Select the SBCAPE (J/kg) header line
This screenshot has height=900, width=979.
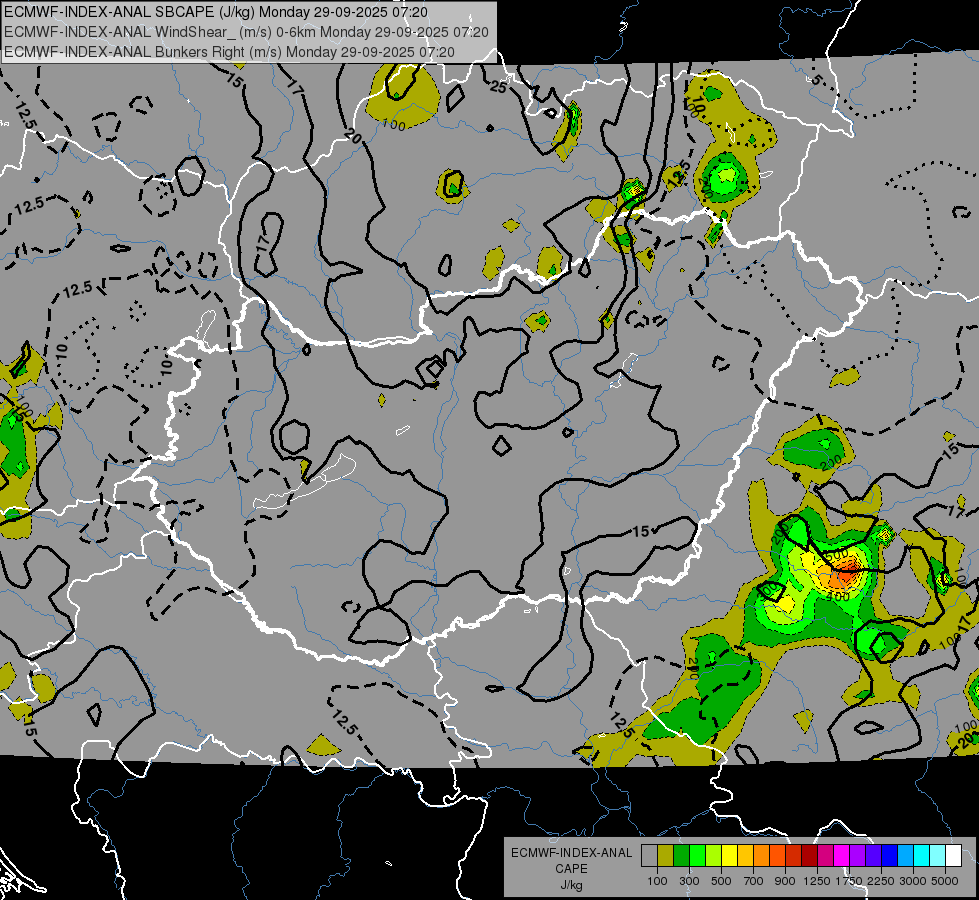(x=216, y=12)
